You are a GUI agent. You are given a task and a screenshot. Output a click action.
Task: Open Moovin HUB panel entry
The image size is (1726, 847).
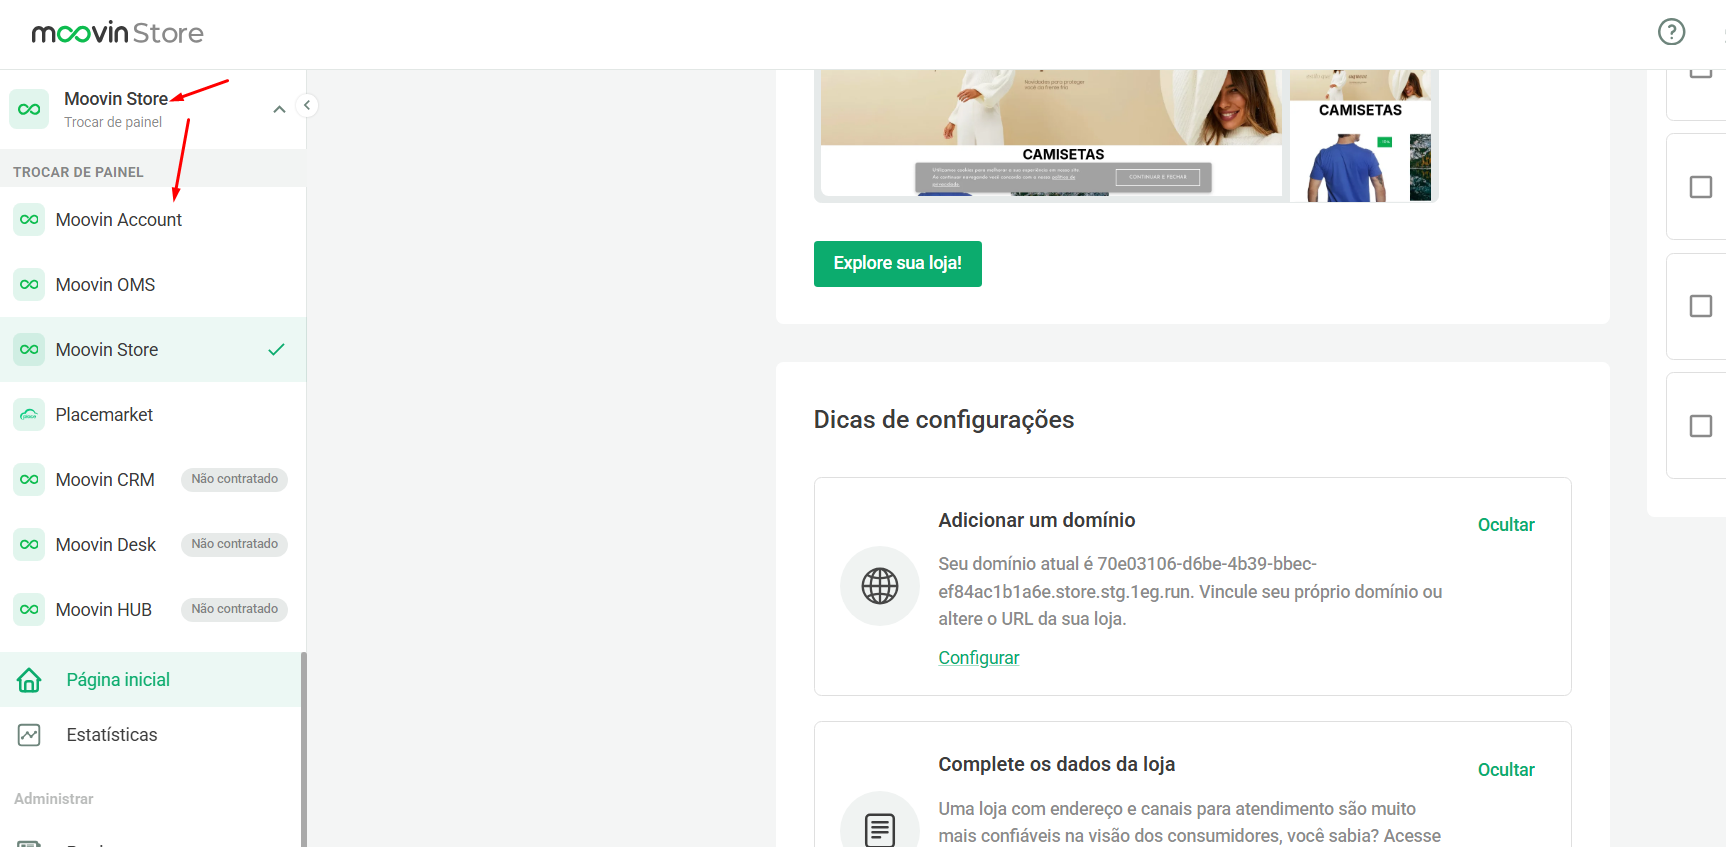(x=153, y=609)
